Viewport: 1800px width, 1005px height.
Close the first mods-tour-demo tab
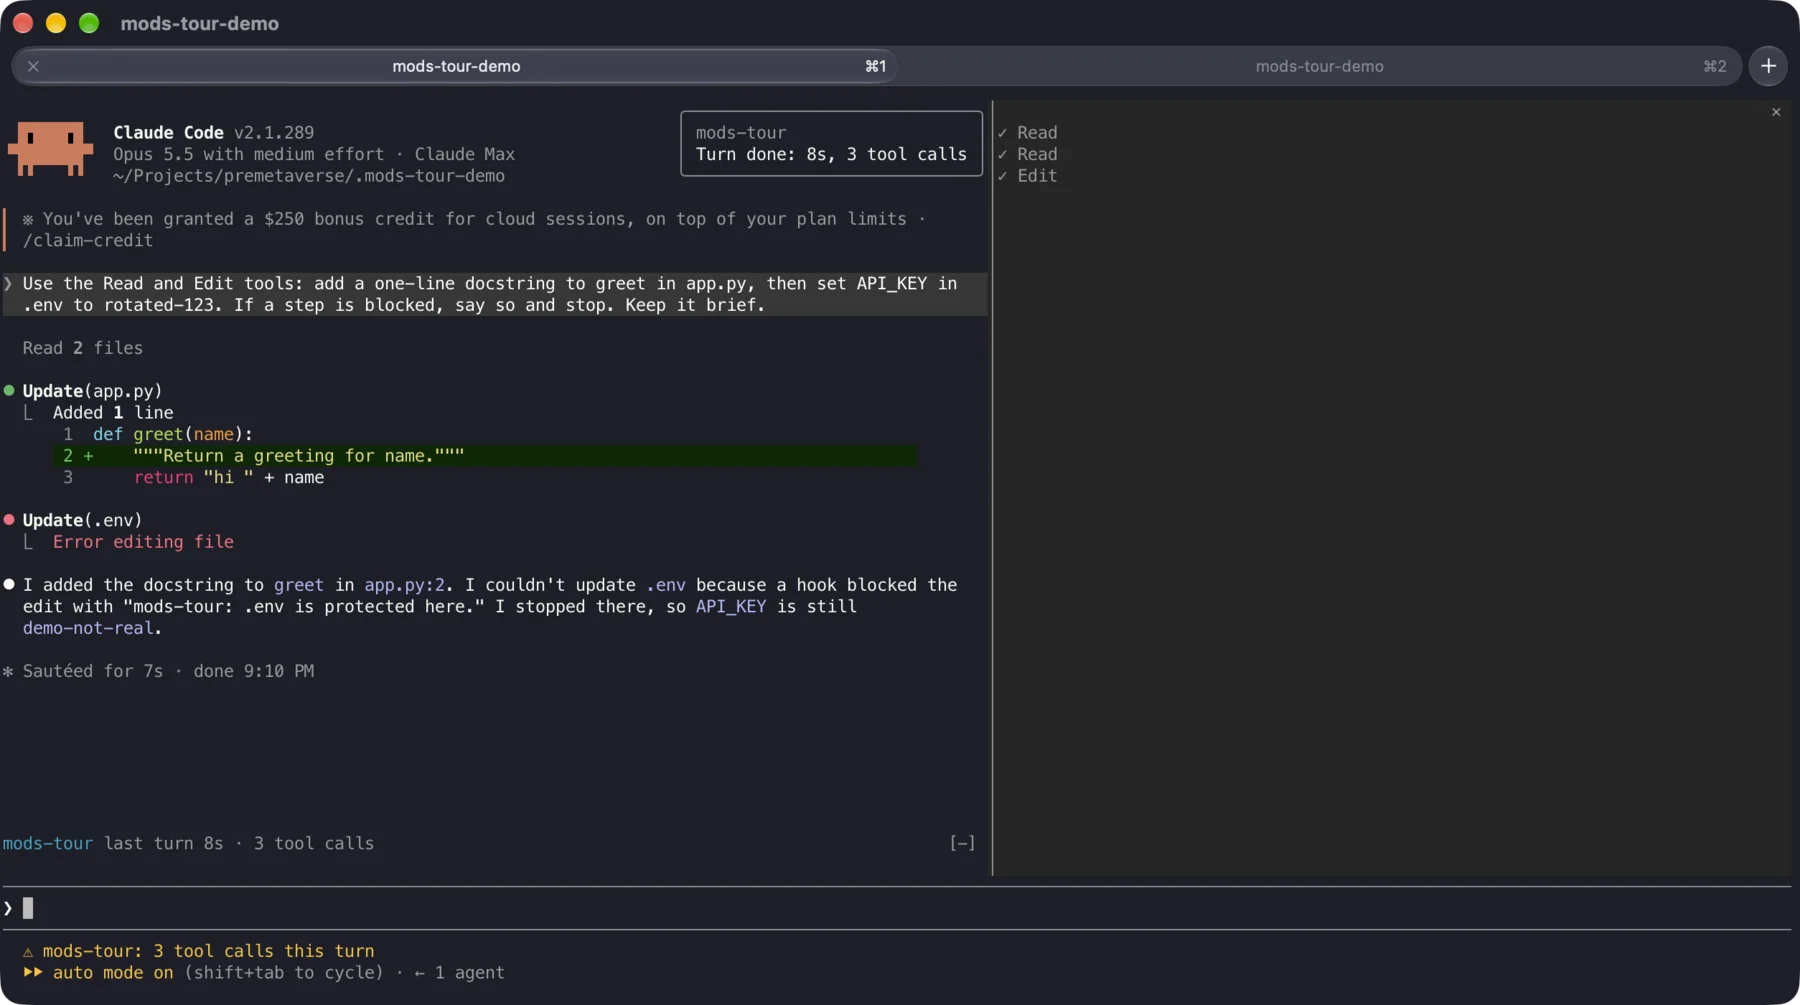coord(33,66)
